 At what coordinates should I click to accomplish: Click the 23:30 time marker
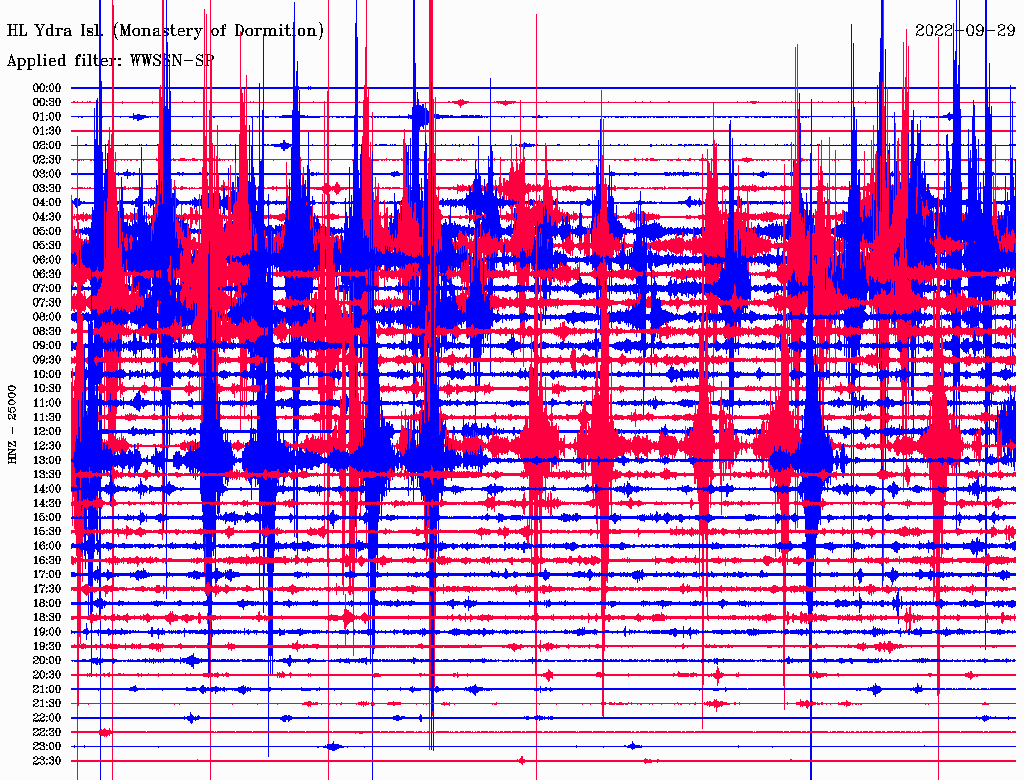[x=47, y=761]
